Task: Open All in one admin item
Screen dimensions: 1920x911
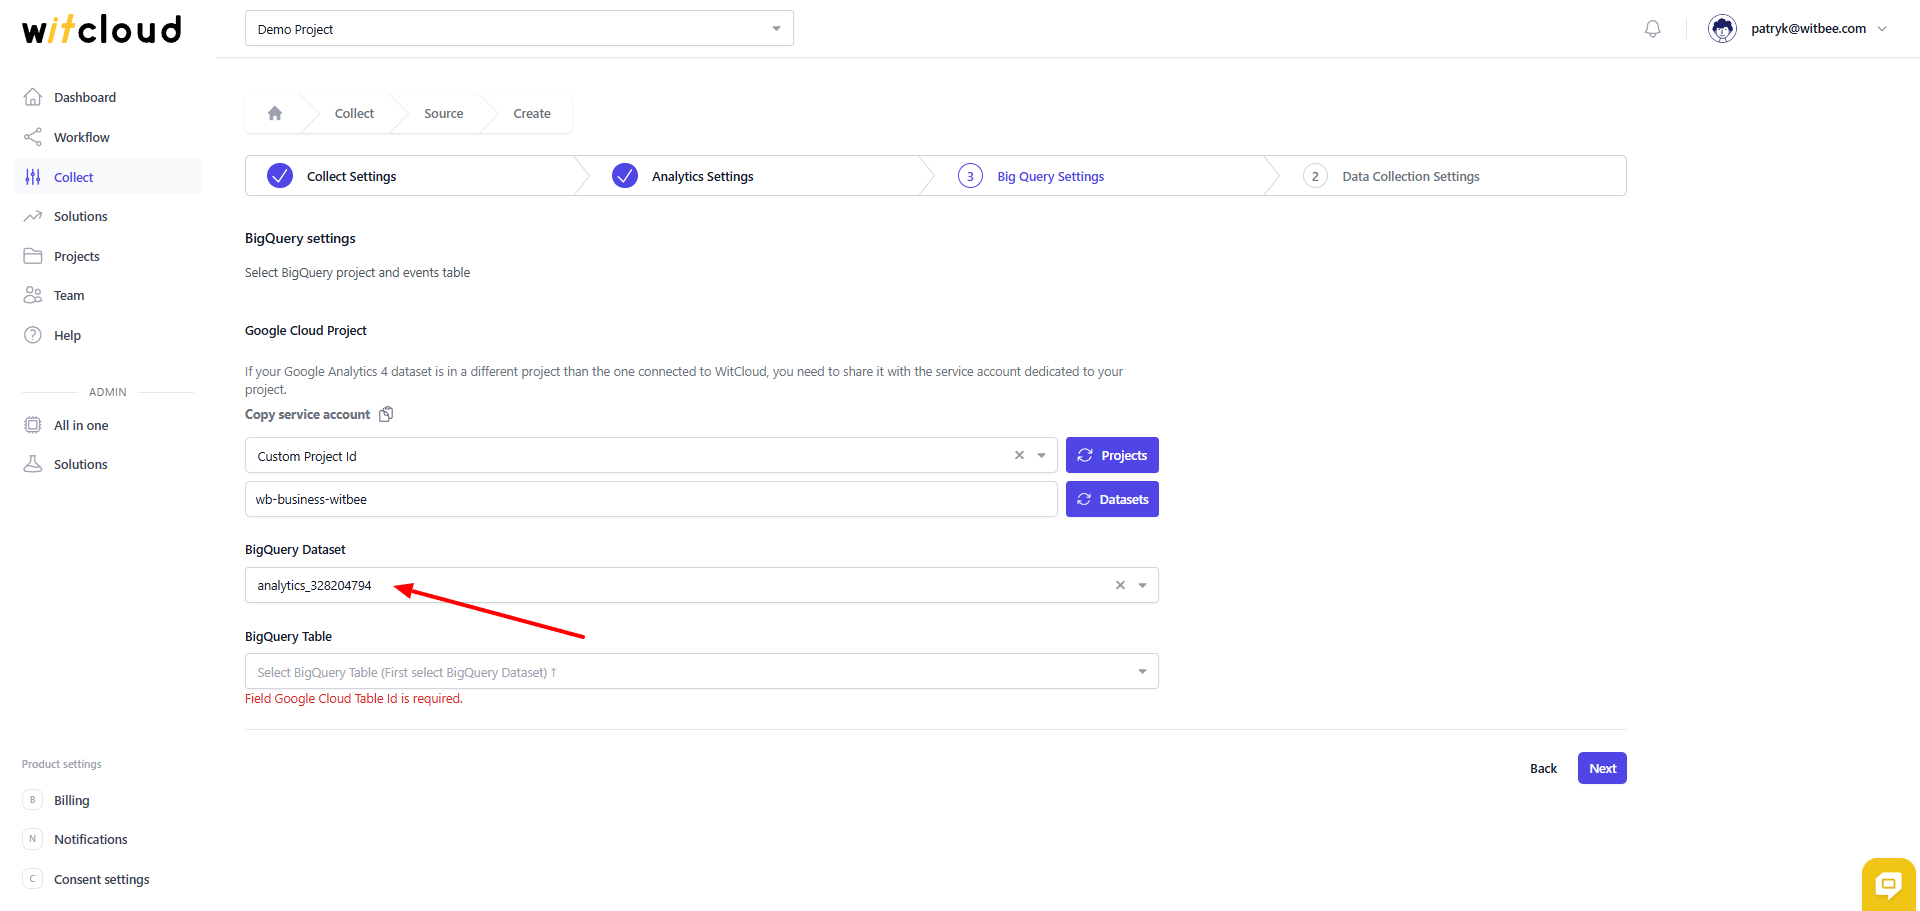Action: [x=81, y=425]
